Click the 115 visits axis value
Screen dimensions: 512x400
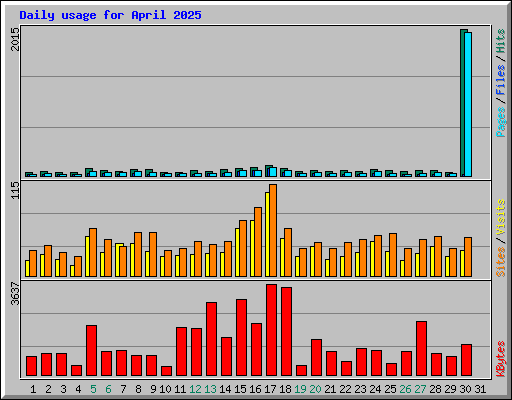tap(15, 190)
